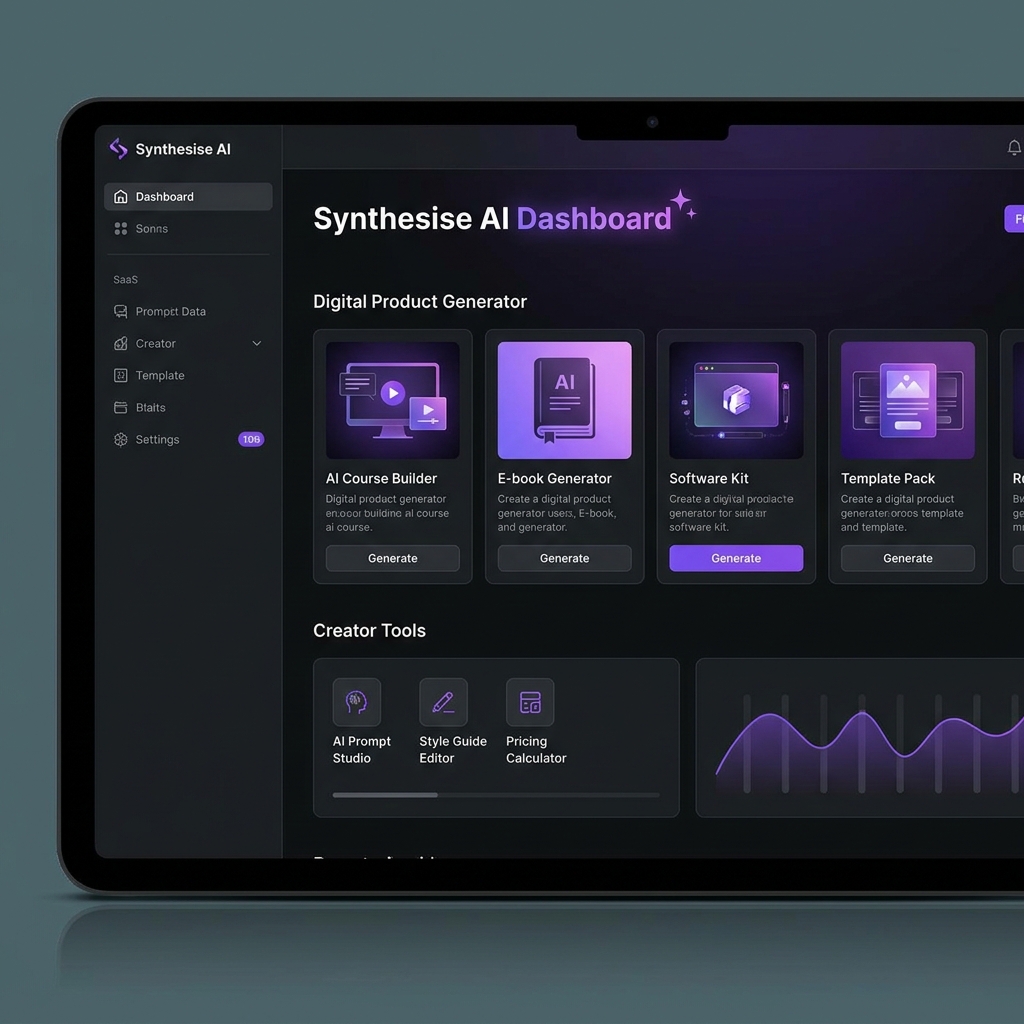Screen dimensions: 1024x1024
Task: Select Btaits in sidebar menu
Action: [188, 408]
